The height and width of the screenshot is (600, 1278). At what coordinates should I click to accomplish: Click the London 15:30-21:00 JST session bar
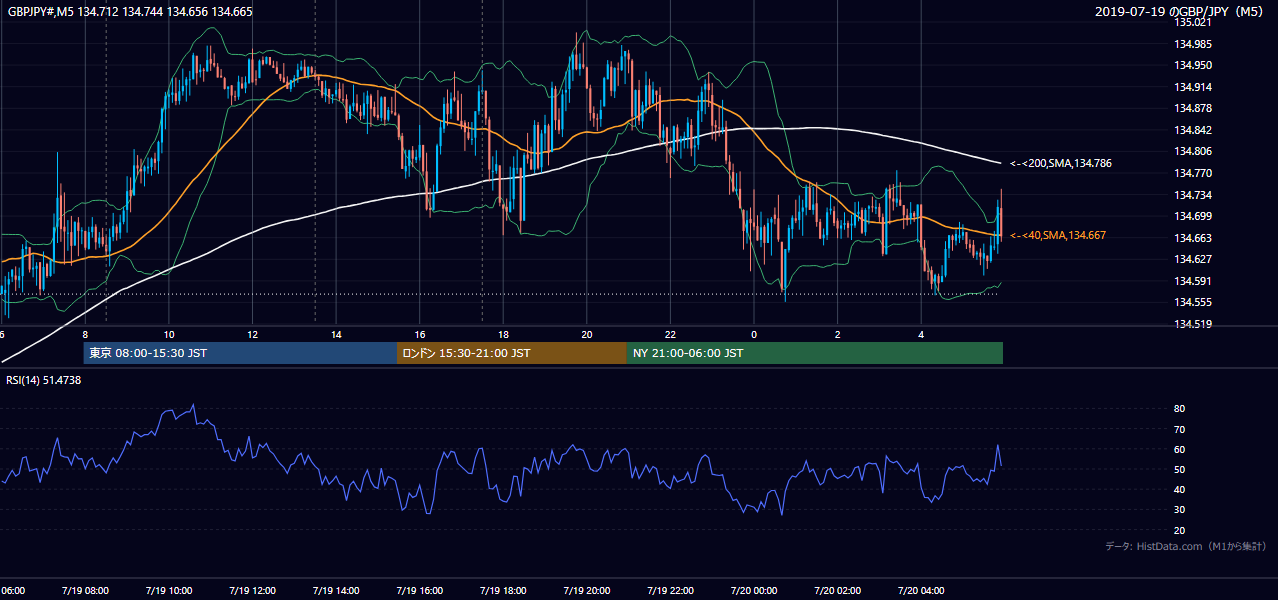coord(512,353)
